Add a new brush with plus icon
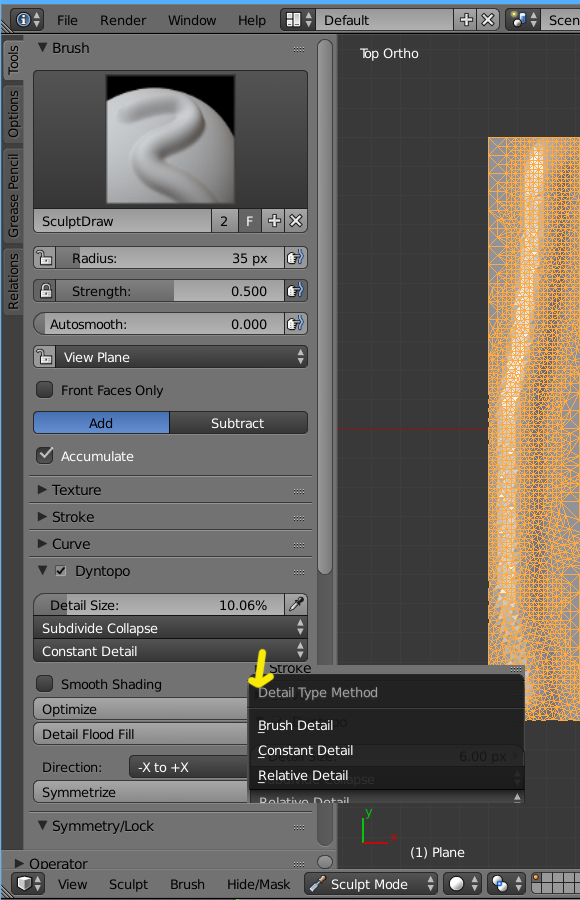 273,221
